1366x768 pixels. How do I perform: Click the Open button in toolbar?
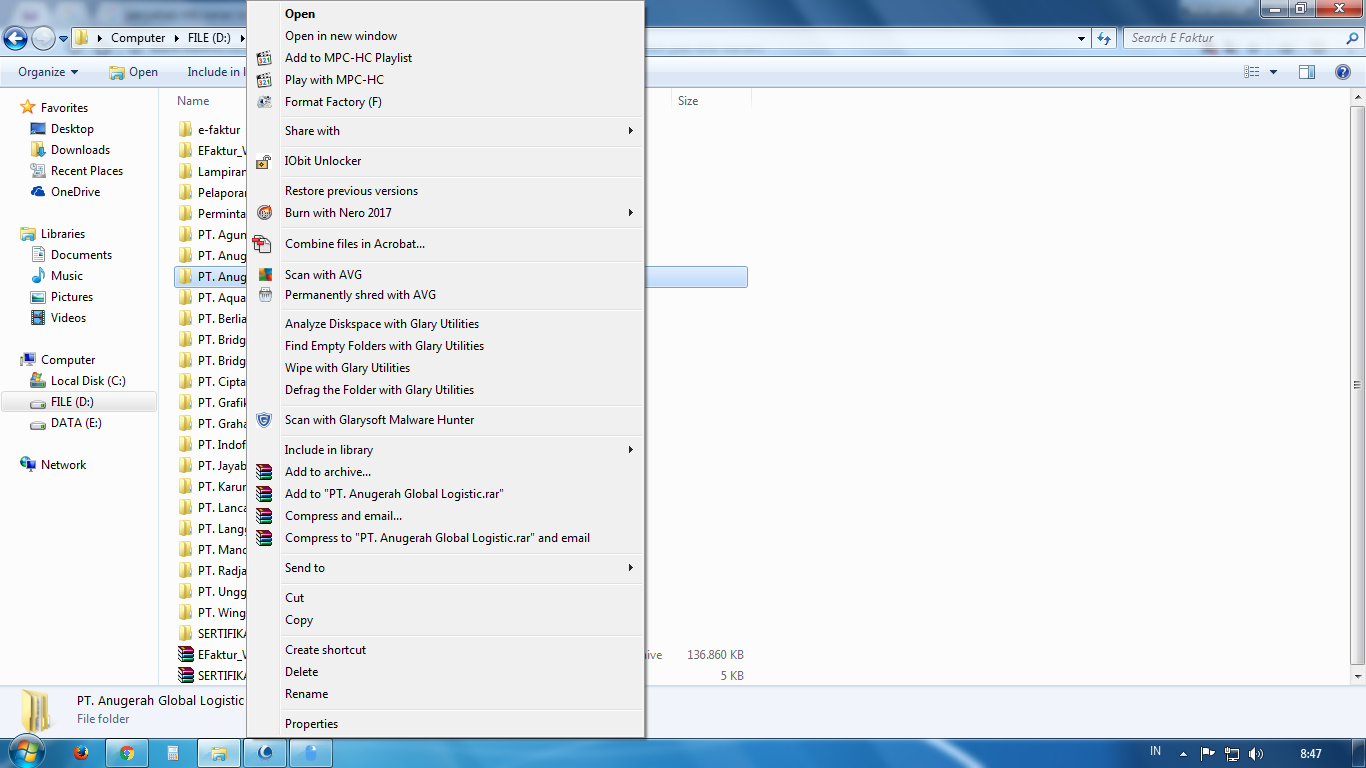134,72
